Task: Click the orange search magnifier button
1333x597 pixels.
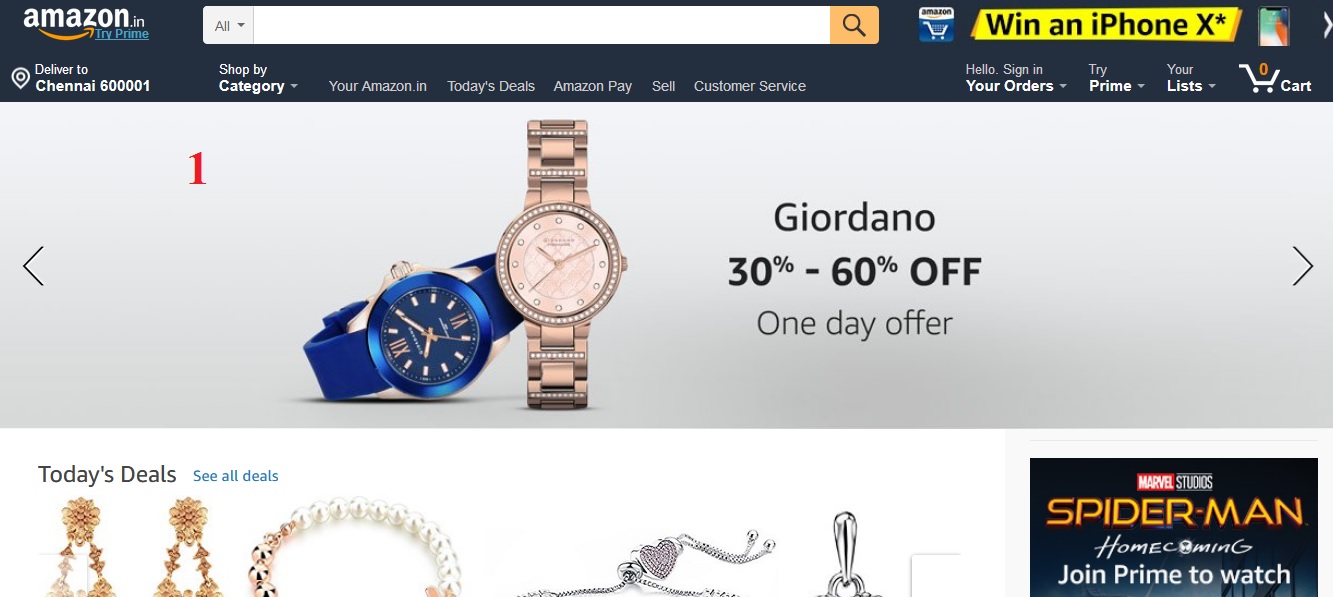Action: click(x=854, y=25)
